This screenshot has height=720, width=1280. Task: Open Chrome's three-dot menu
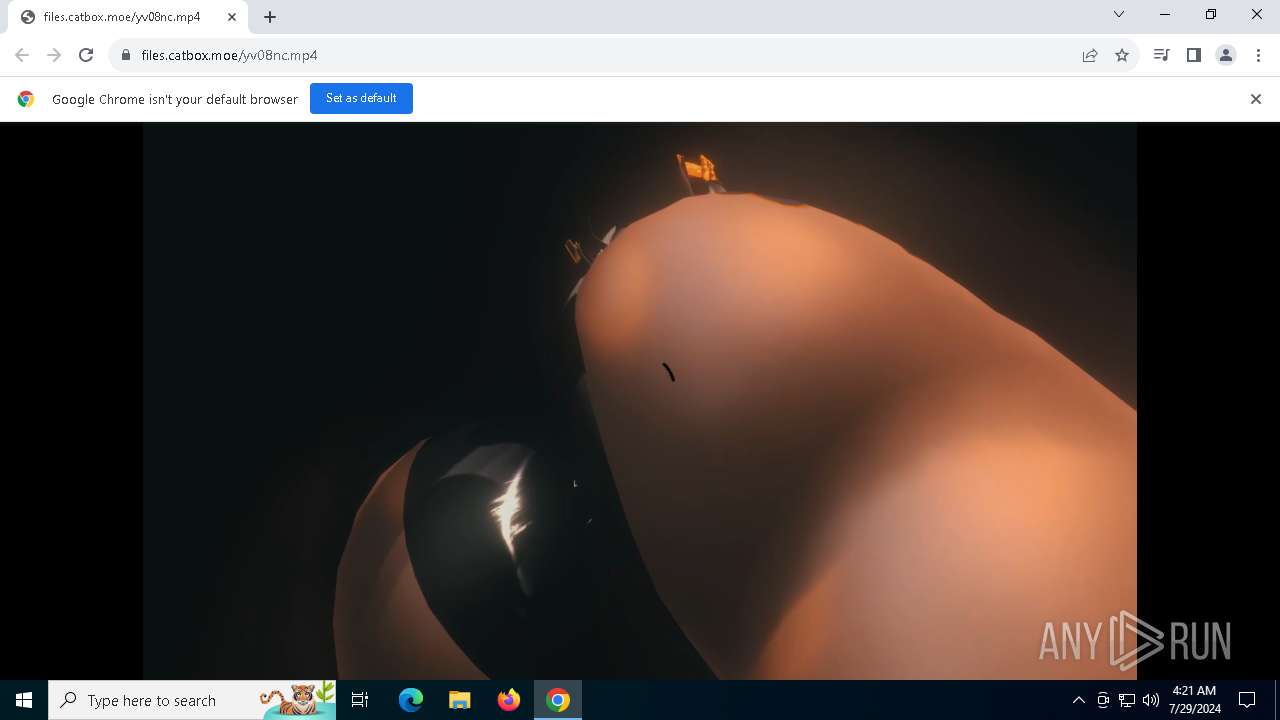[x=1258, y=55]
